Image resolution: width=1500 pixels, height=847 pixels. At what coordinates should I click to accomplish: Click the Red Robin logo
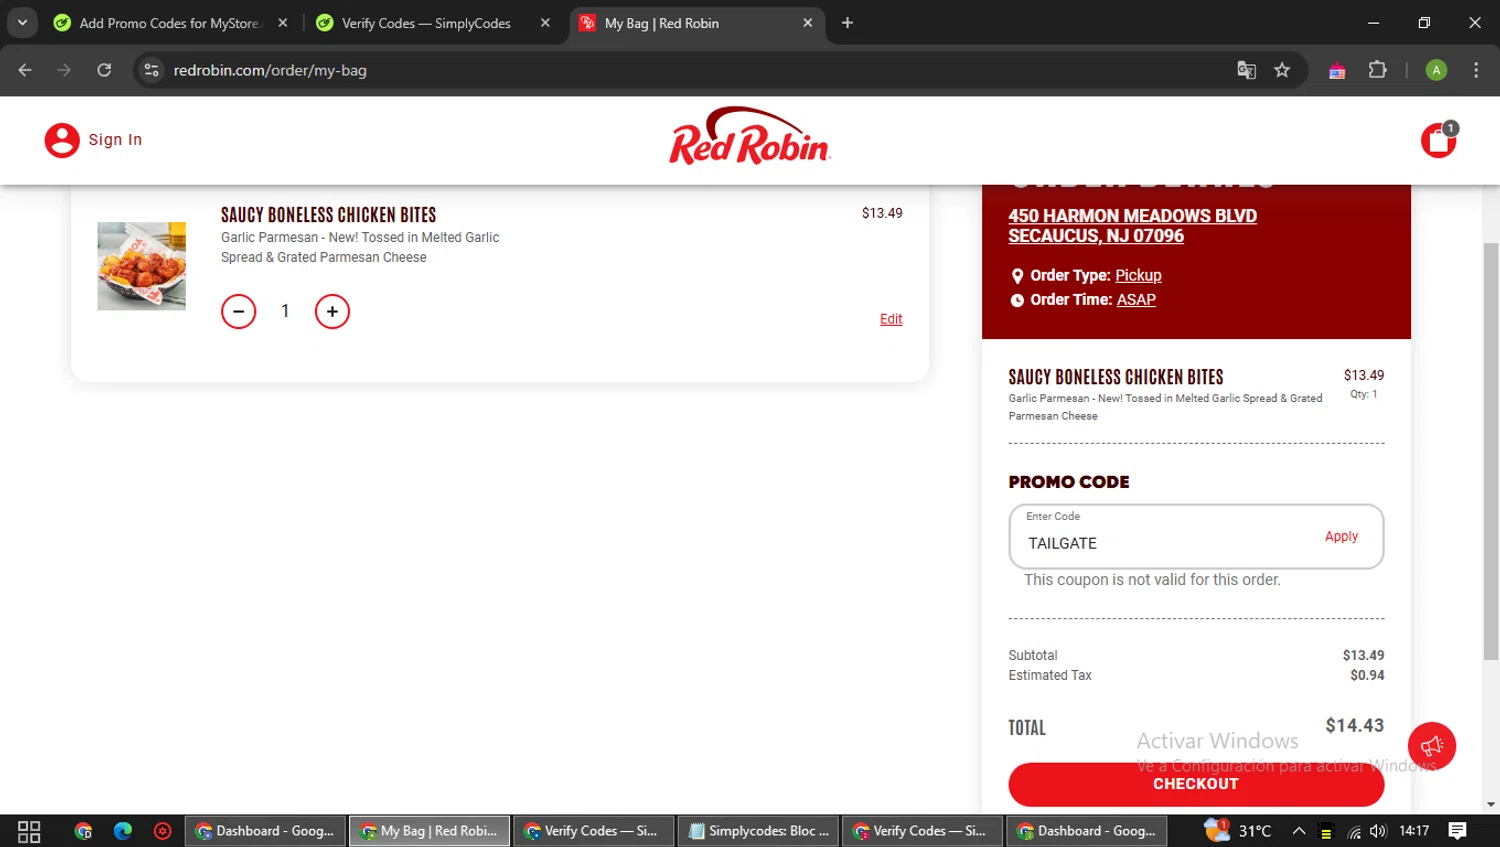pos(750,136)
